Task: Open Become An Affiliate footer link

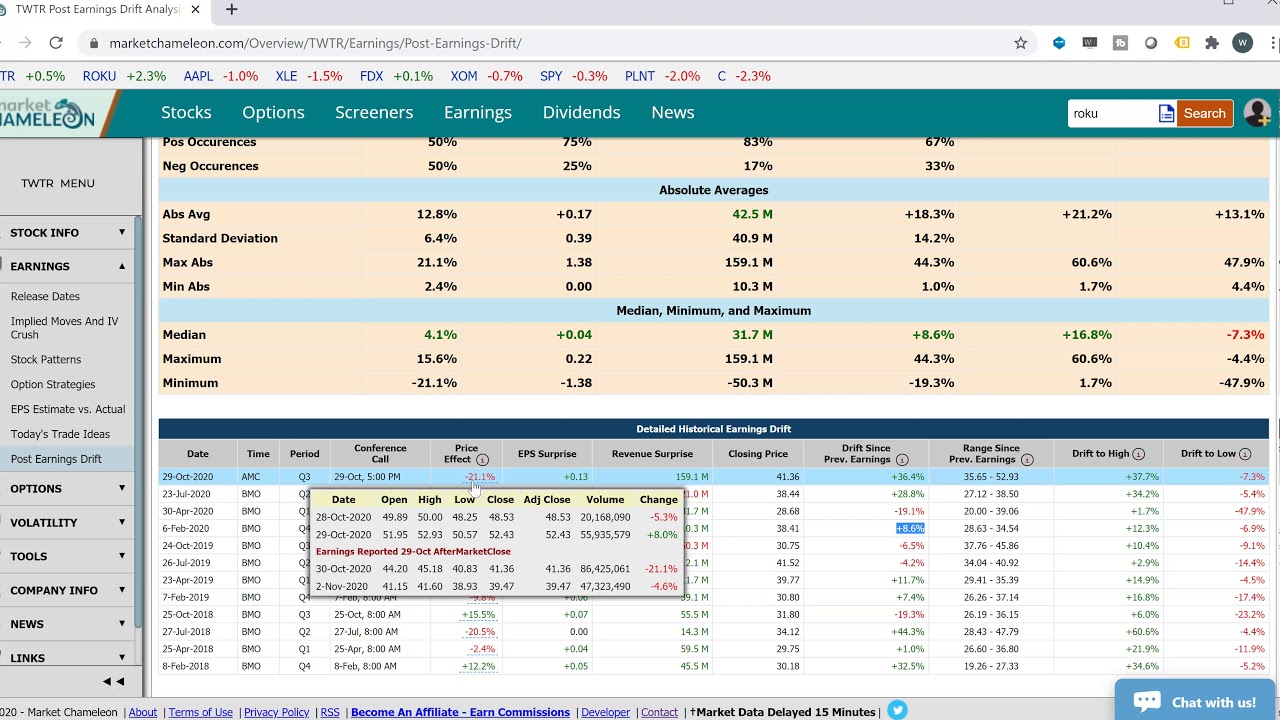Action: (x=460, y=712)
